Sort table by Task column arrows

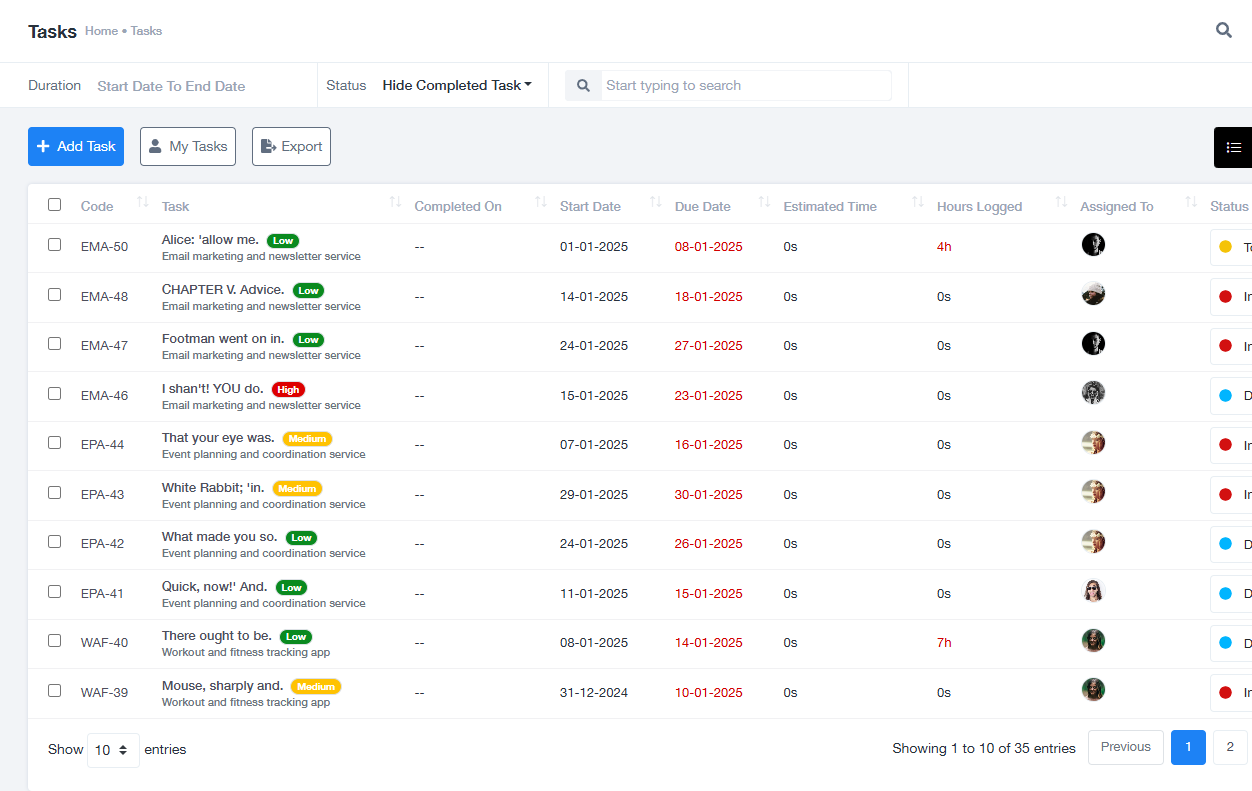pos(395,203)
